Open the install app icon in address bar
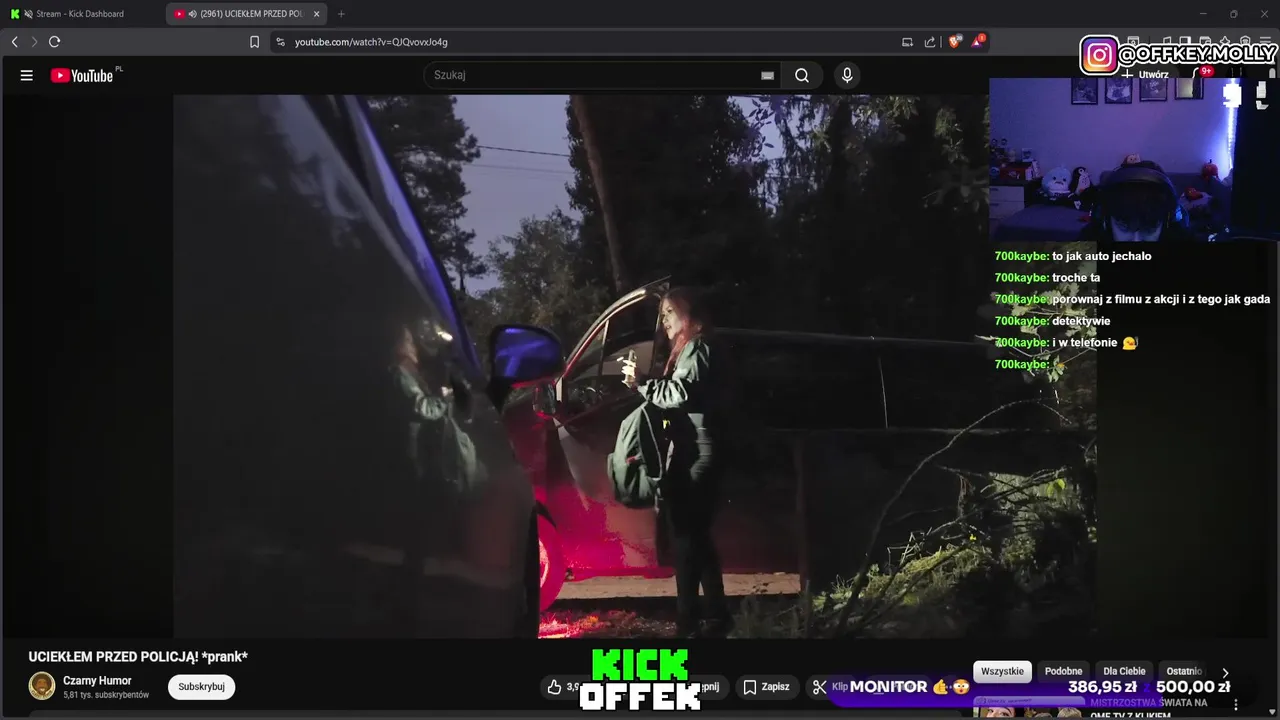 [x=907, y=42]
